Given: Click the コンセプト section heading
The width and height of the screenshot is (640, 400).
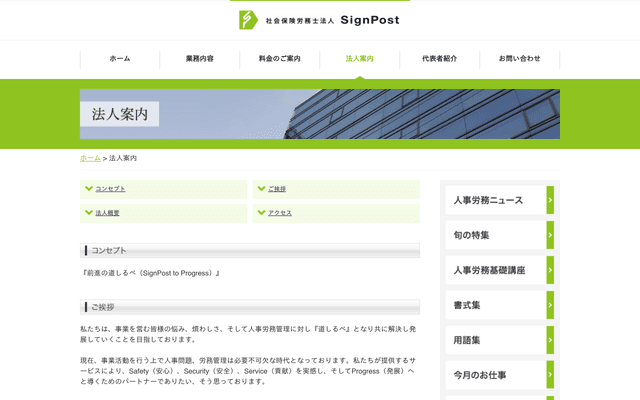Looking at the screenshot, I should (250, 251).
